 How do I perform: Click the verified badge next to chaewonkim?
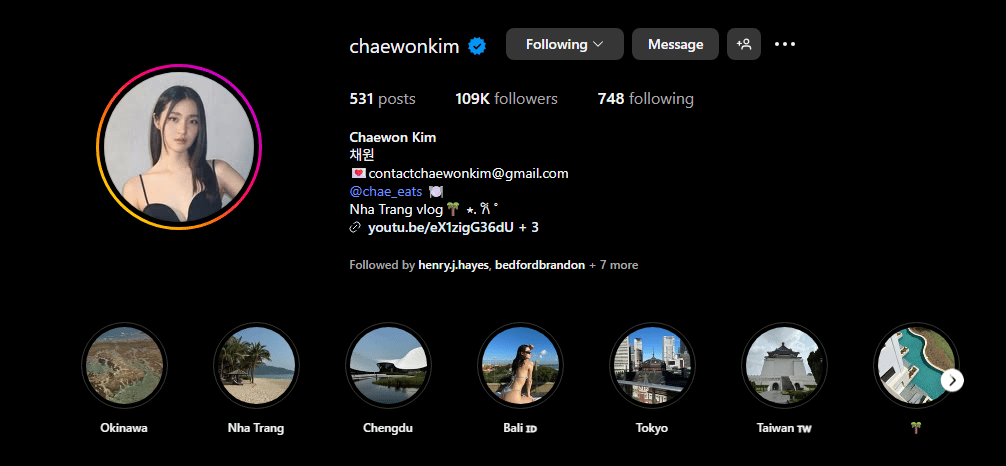point(477,46)
